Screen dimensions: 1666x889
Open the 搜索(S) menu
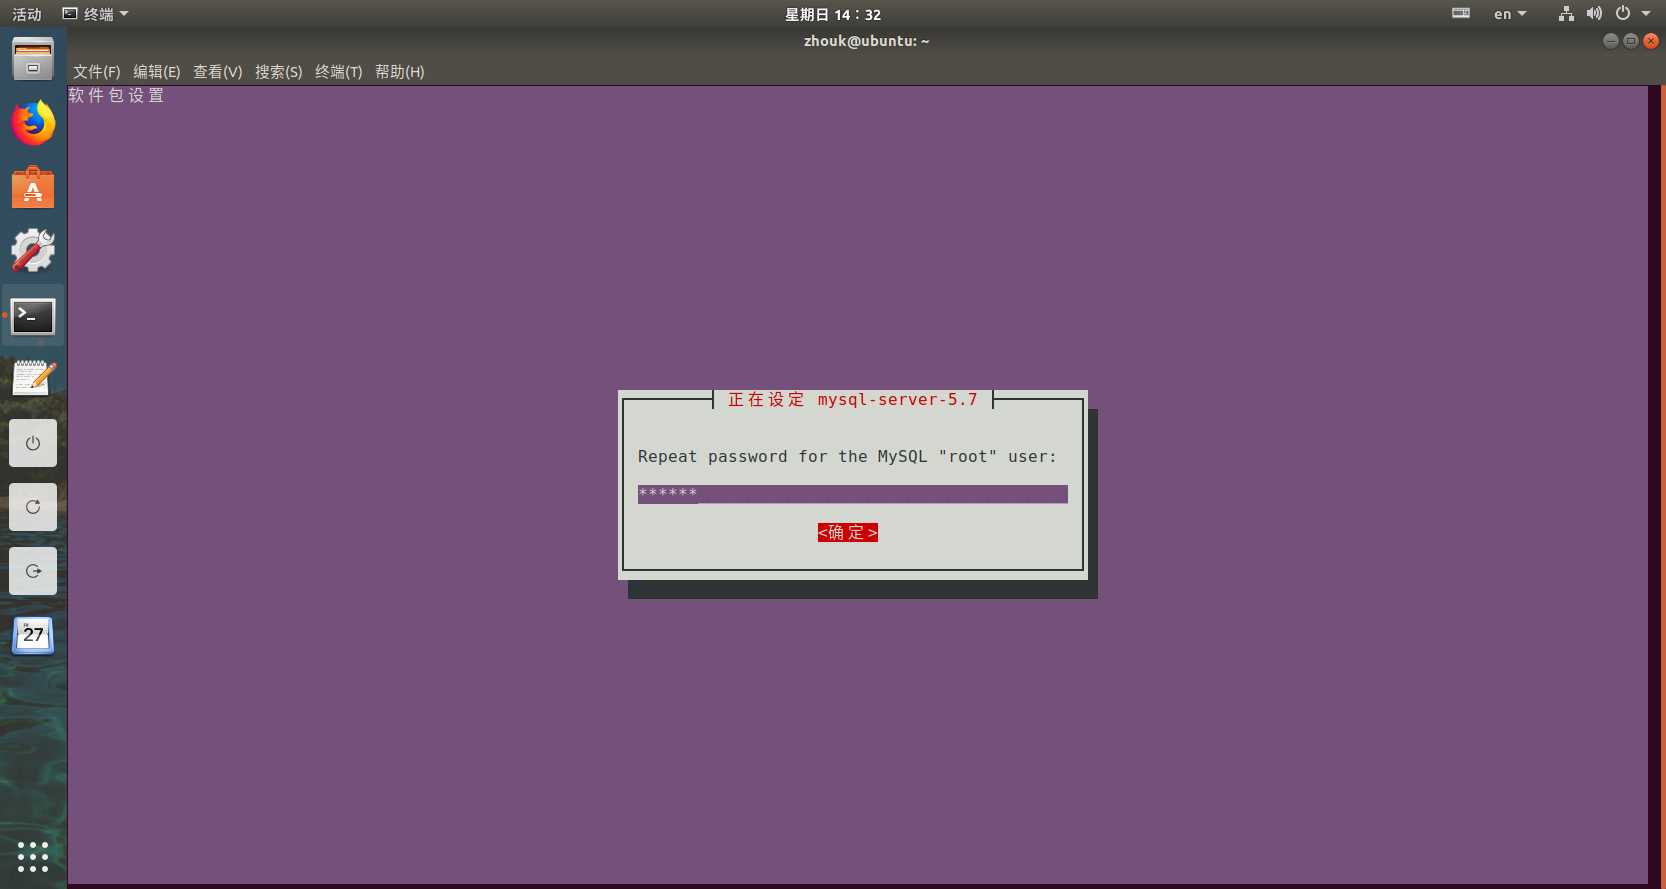[x=279, y=72]
